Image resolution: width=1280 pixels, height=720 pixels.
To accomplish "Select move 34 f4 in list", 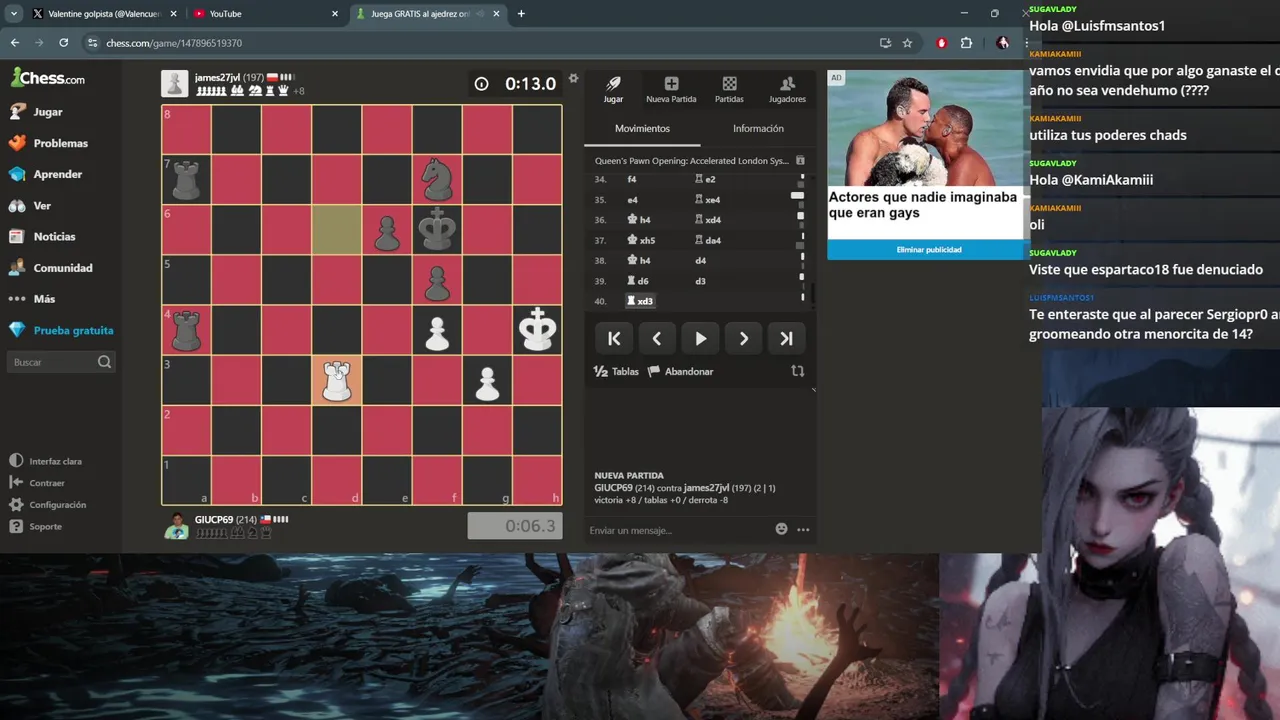I will pos(631,179).
